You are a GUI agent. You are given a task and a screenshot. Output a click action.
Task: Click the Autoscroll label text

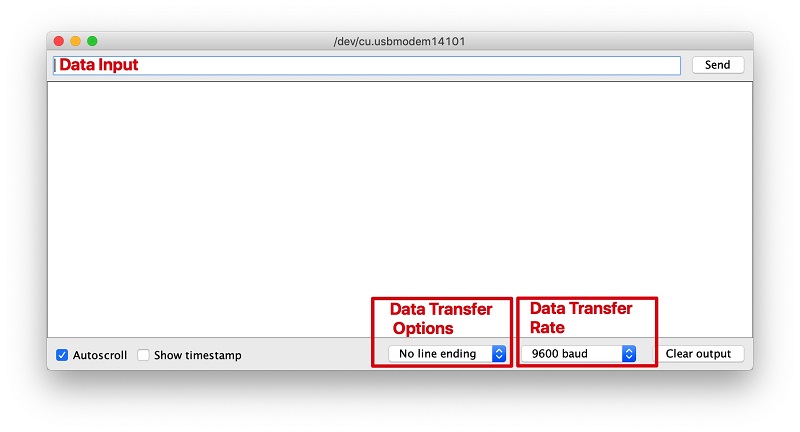coord(100,355)
